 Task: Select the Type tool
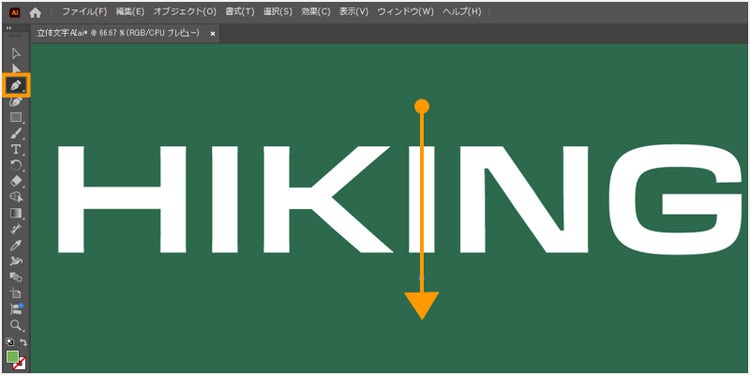coord(16,149)
